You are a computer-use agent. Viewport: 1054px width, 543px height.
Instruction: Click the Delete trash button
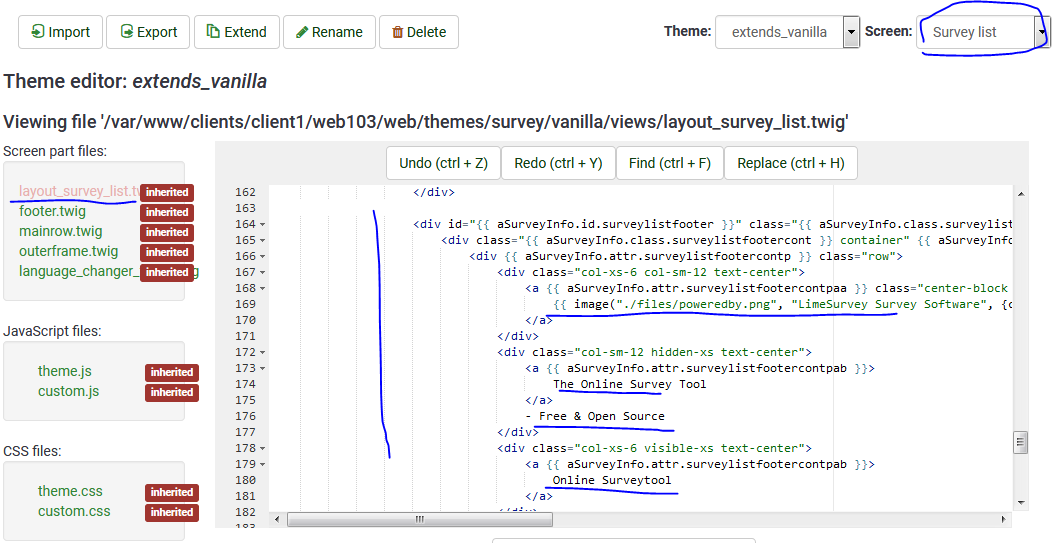[418, 32]
